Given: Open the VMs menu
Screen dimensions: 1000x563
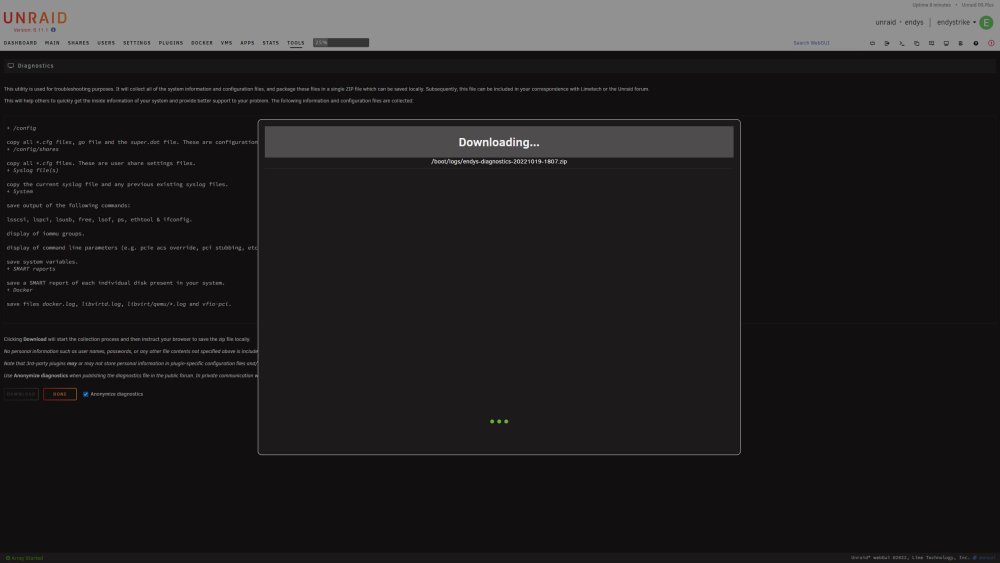Looking at the screenshot, I should [x=226, y=43].
